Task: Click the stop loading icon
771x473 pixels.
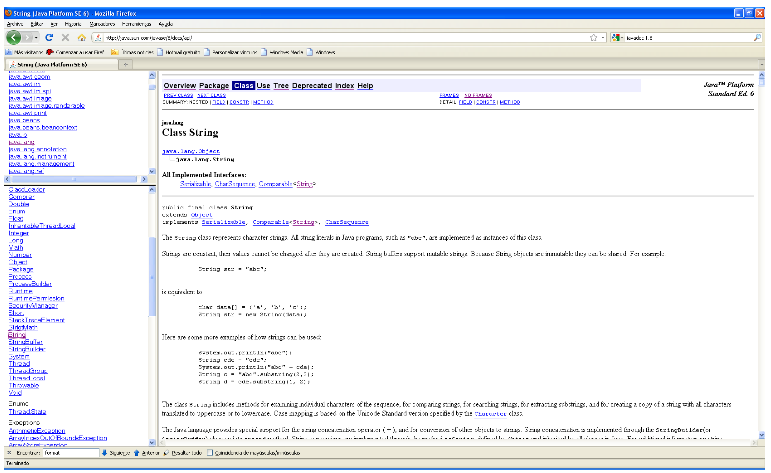Action: point(65,37)
